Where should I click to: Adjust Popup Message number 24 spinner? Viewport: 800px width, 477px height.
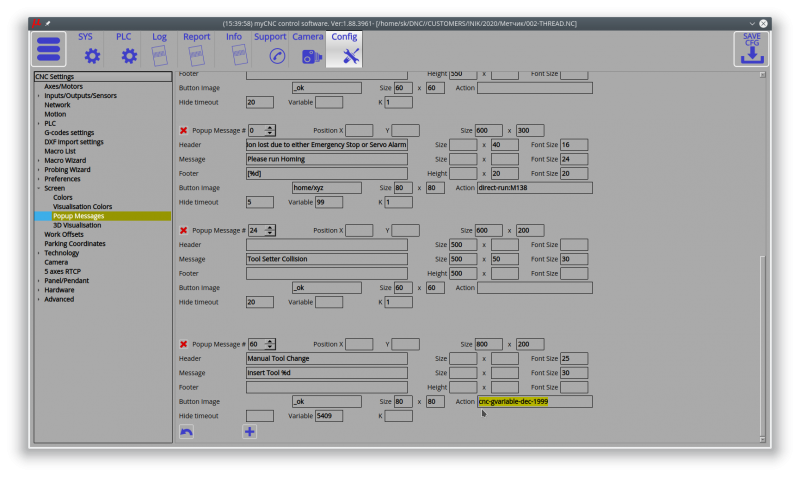pos(270,230)
